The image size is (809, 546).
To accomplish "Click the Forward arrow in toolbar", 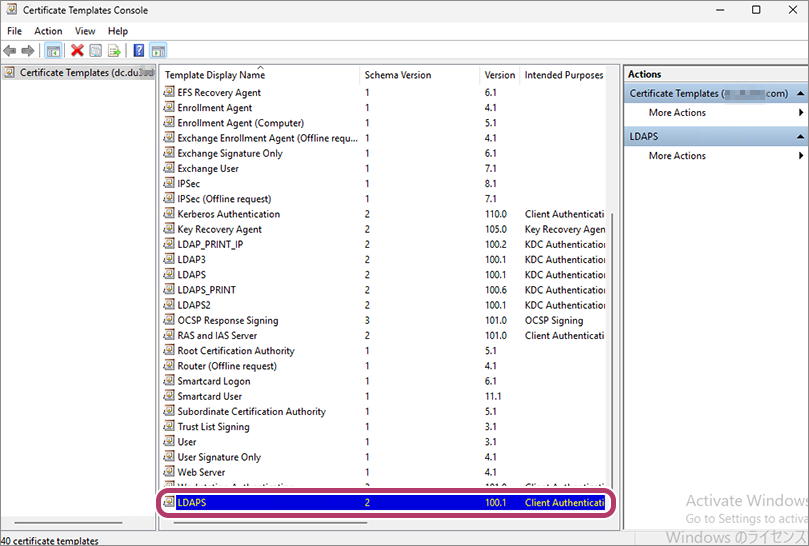I will (x=28, y=50).
